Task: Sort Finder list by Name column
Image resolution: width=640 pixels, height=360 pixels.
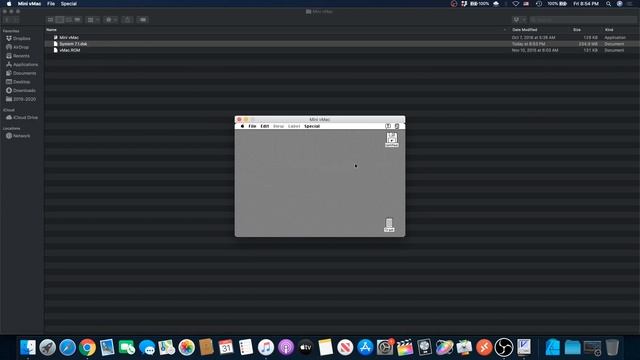Action: (51, 30)
